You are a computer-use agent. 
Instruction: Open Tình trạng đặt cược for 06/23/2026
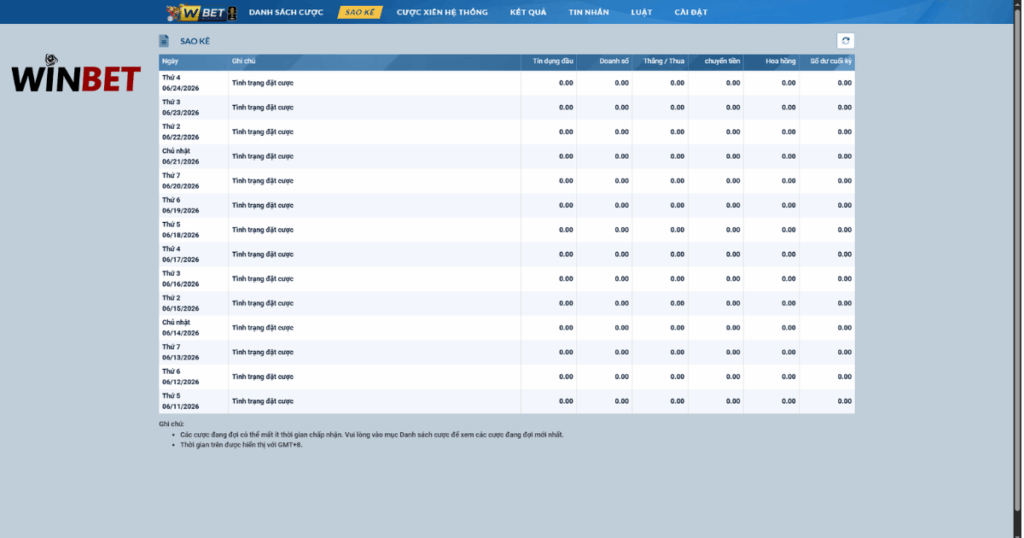(263, 108)
